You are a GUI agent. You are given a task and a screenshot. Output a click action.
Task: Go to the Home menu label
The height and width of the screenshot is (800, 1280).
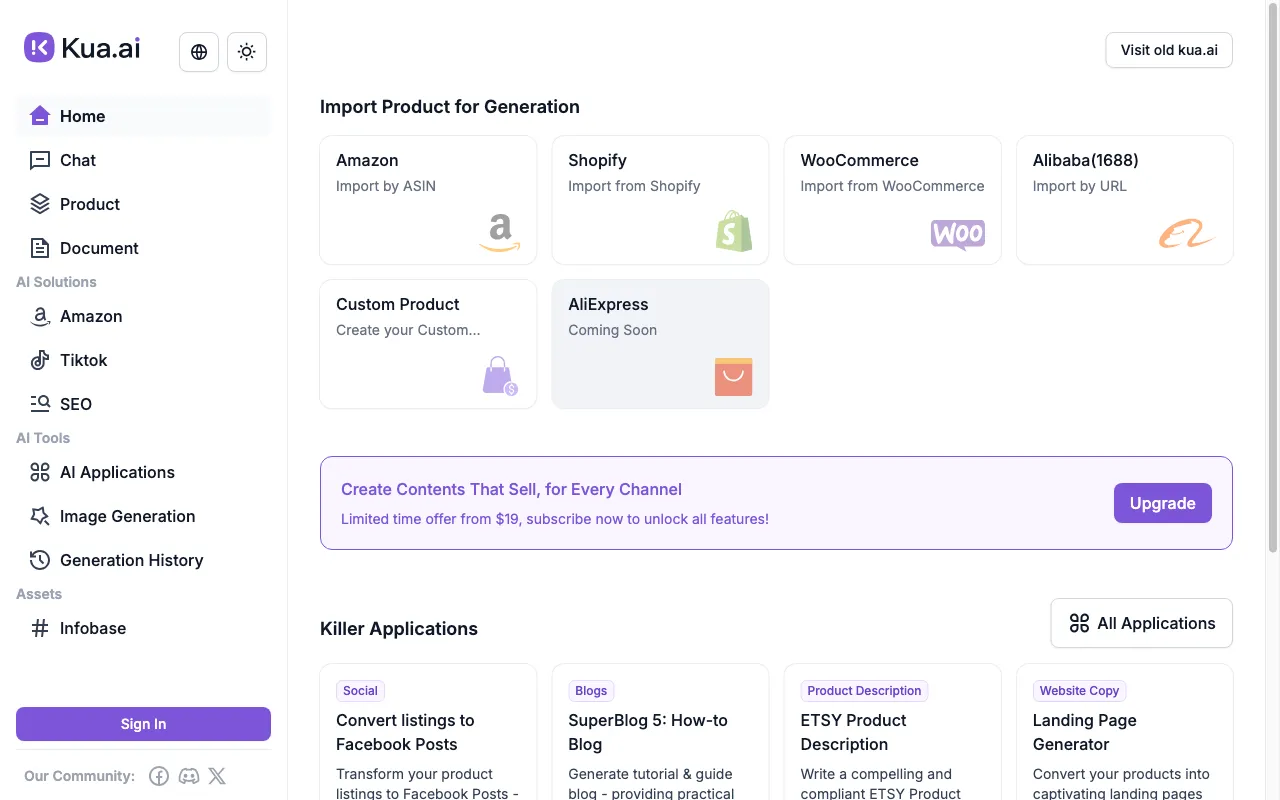[x=82, y=116]
